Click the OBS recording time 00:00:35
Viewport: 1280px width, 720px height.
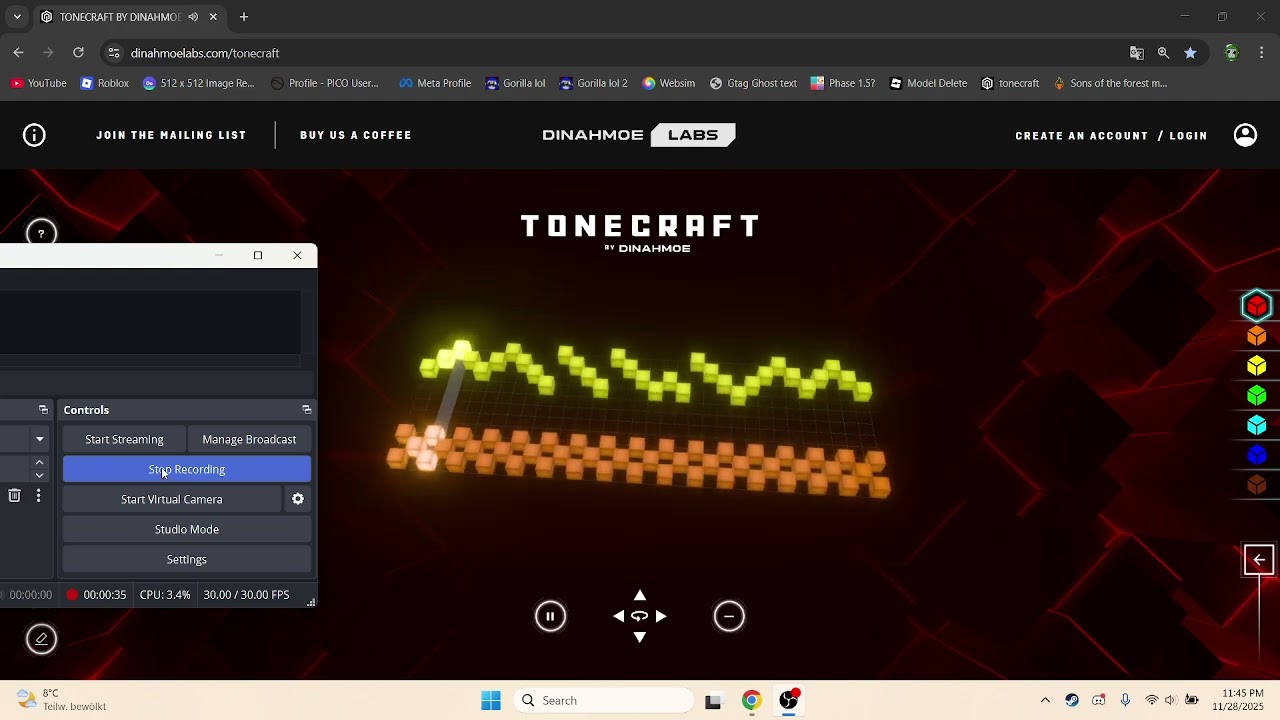pos(105,595)
